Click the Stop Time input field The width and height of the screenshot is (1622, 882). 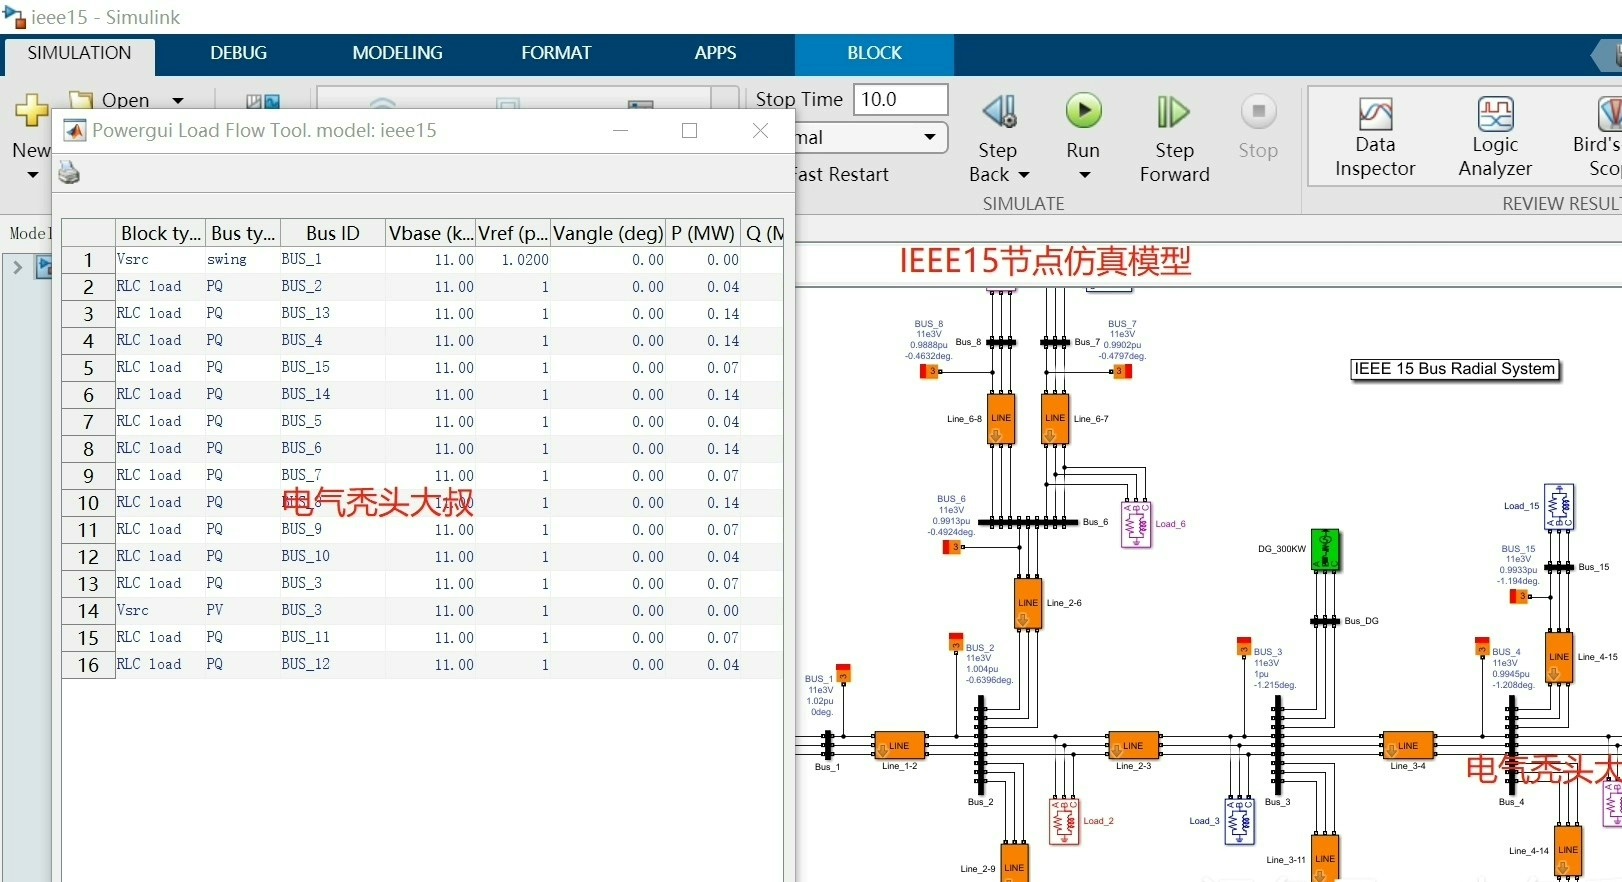[900, 99]
